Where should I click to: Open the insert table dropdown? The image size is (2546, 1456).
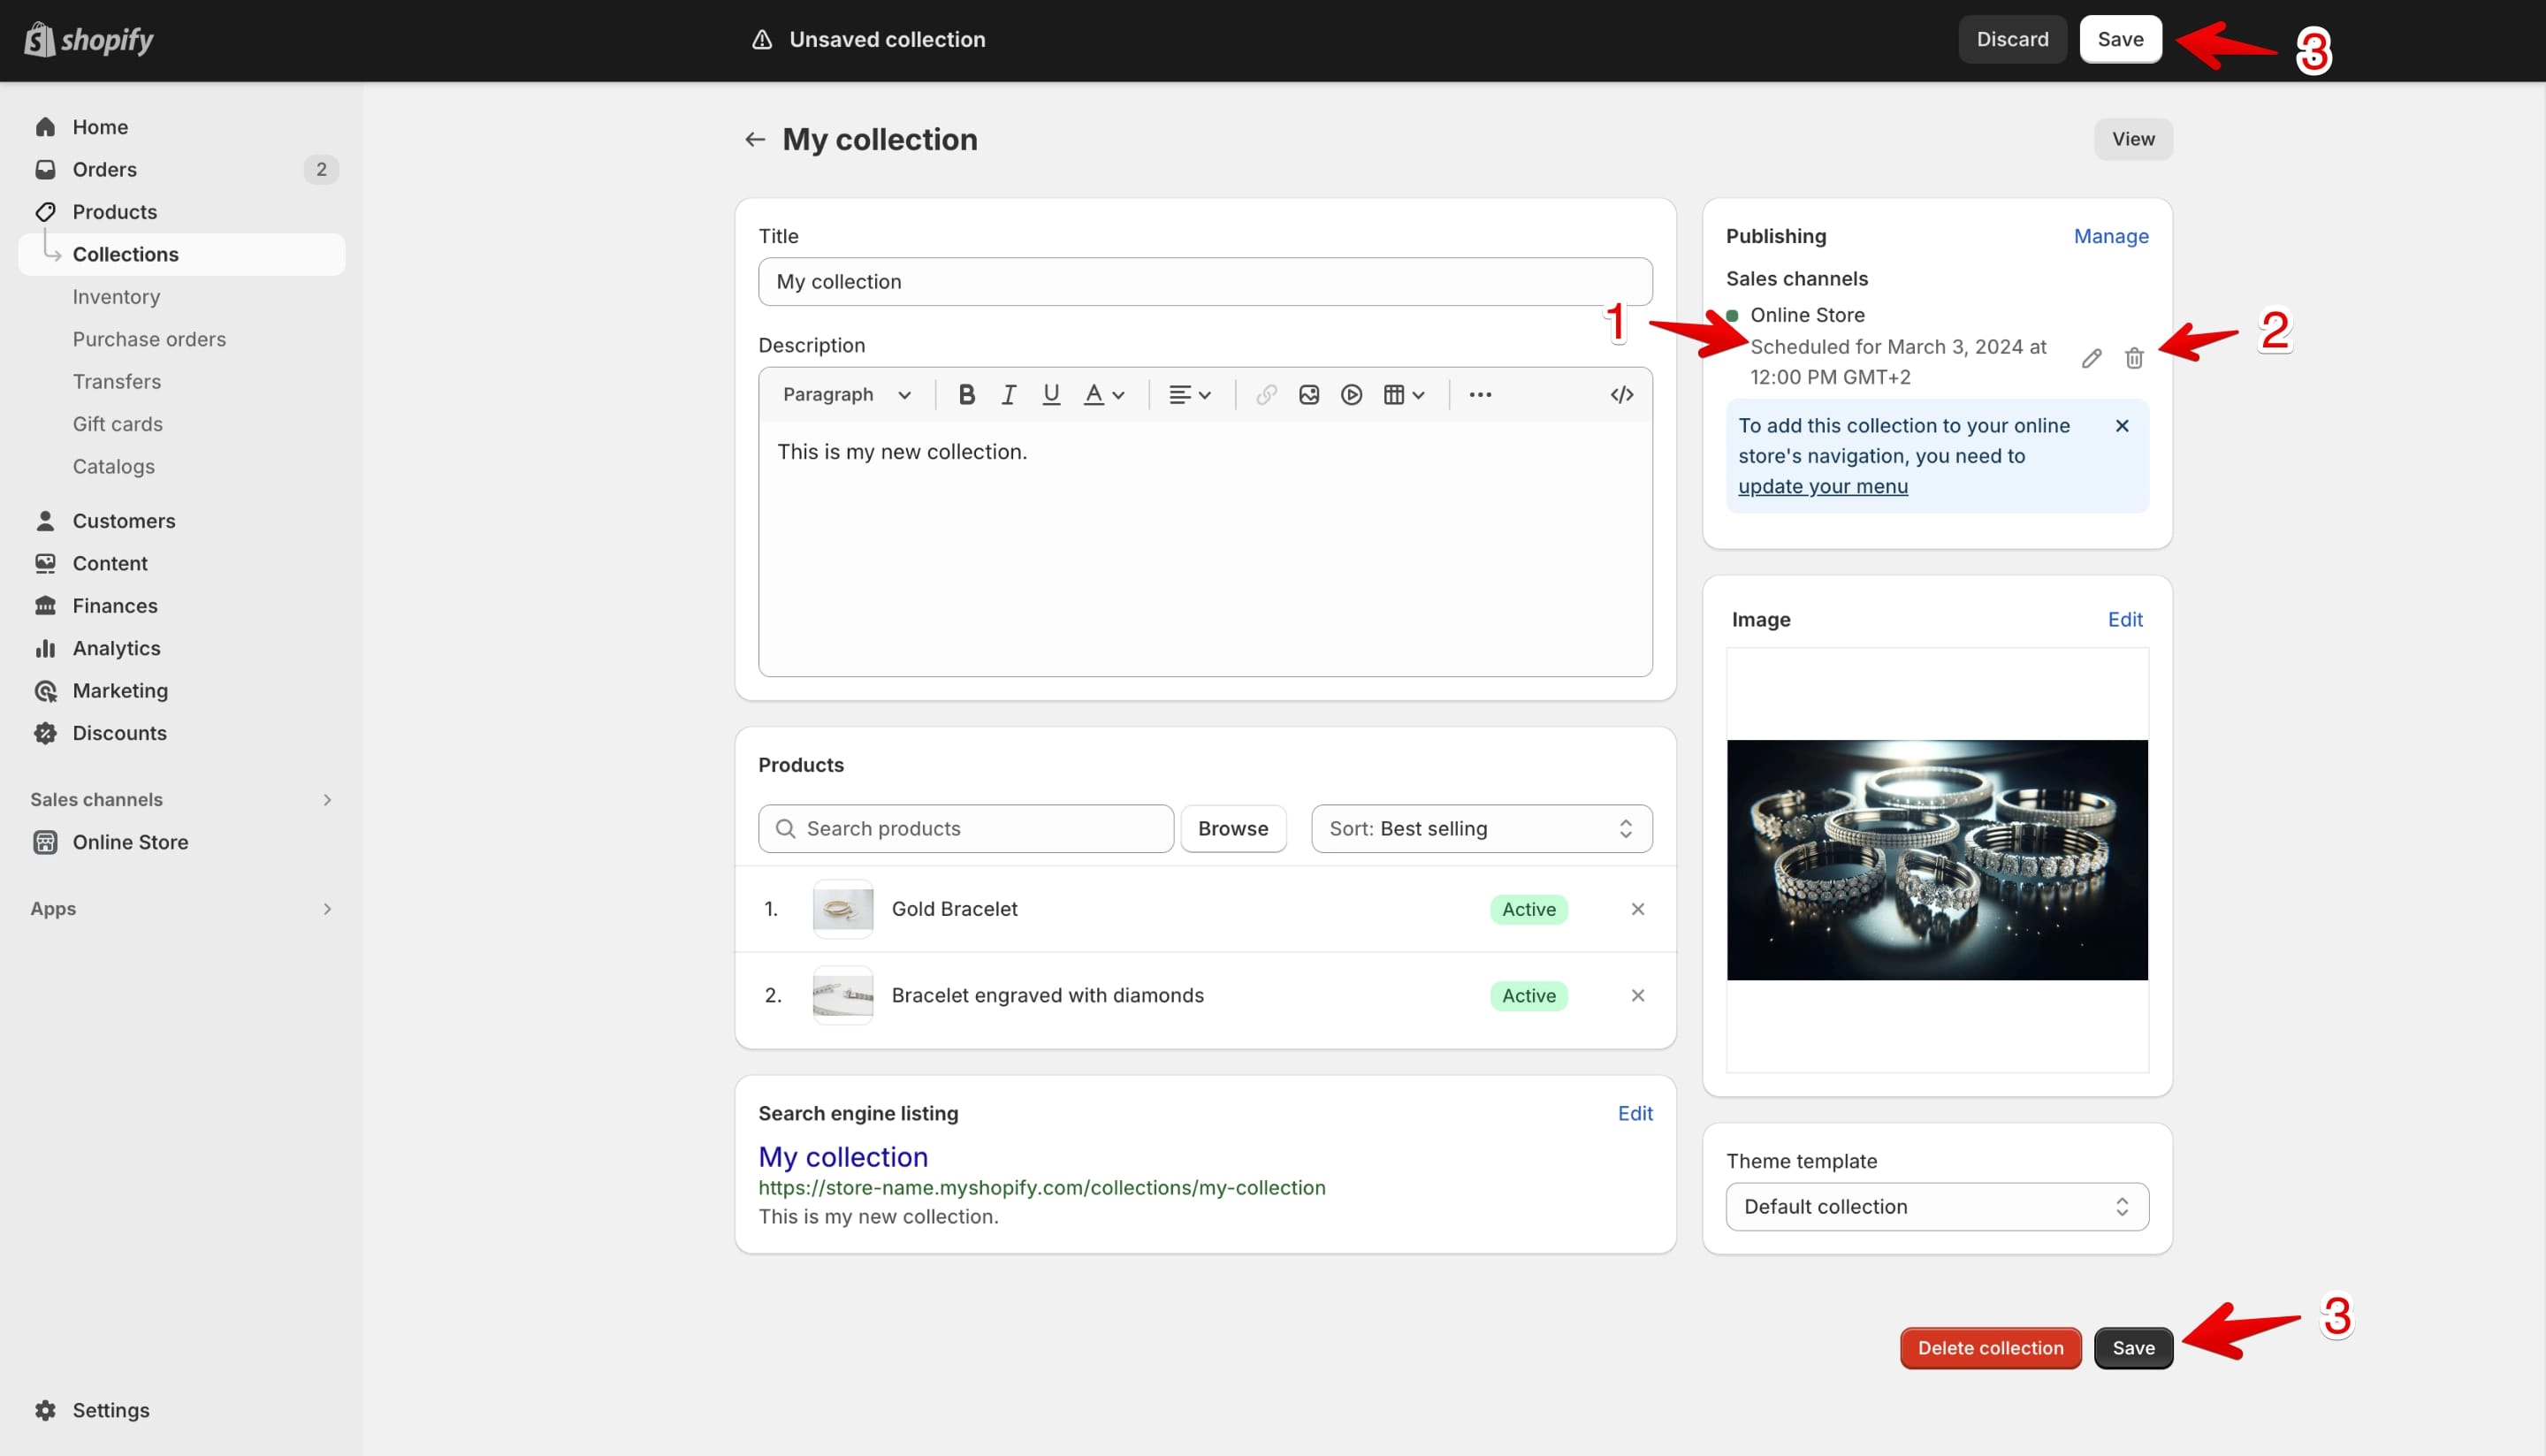[1404, 395]
